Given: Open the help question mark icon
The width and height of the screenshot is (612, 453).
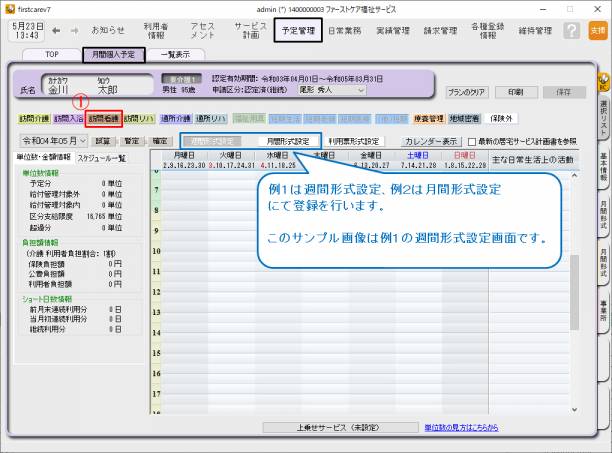Looking at the screenshot, I should (570, 31).
